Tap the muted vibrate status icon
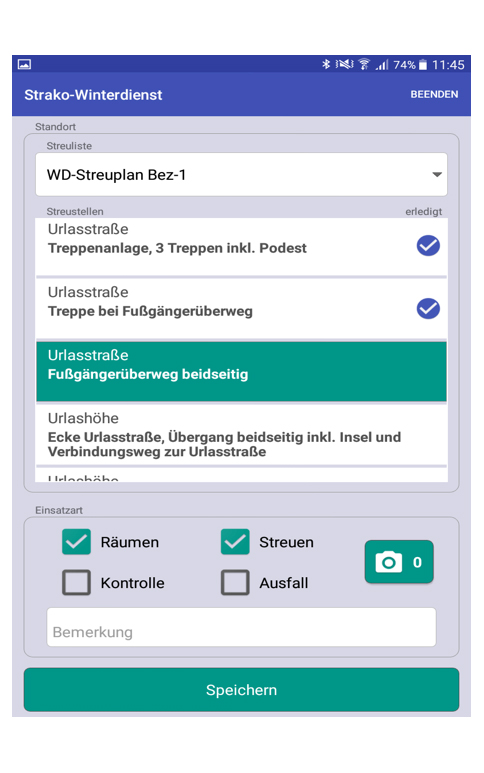 point(345,65)
